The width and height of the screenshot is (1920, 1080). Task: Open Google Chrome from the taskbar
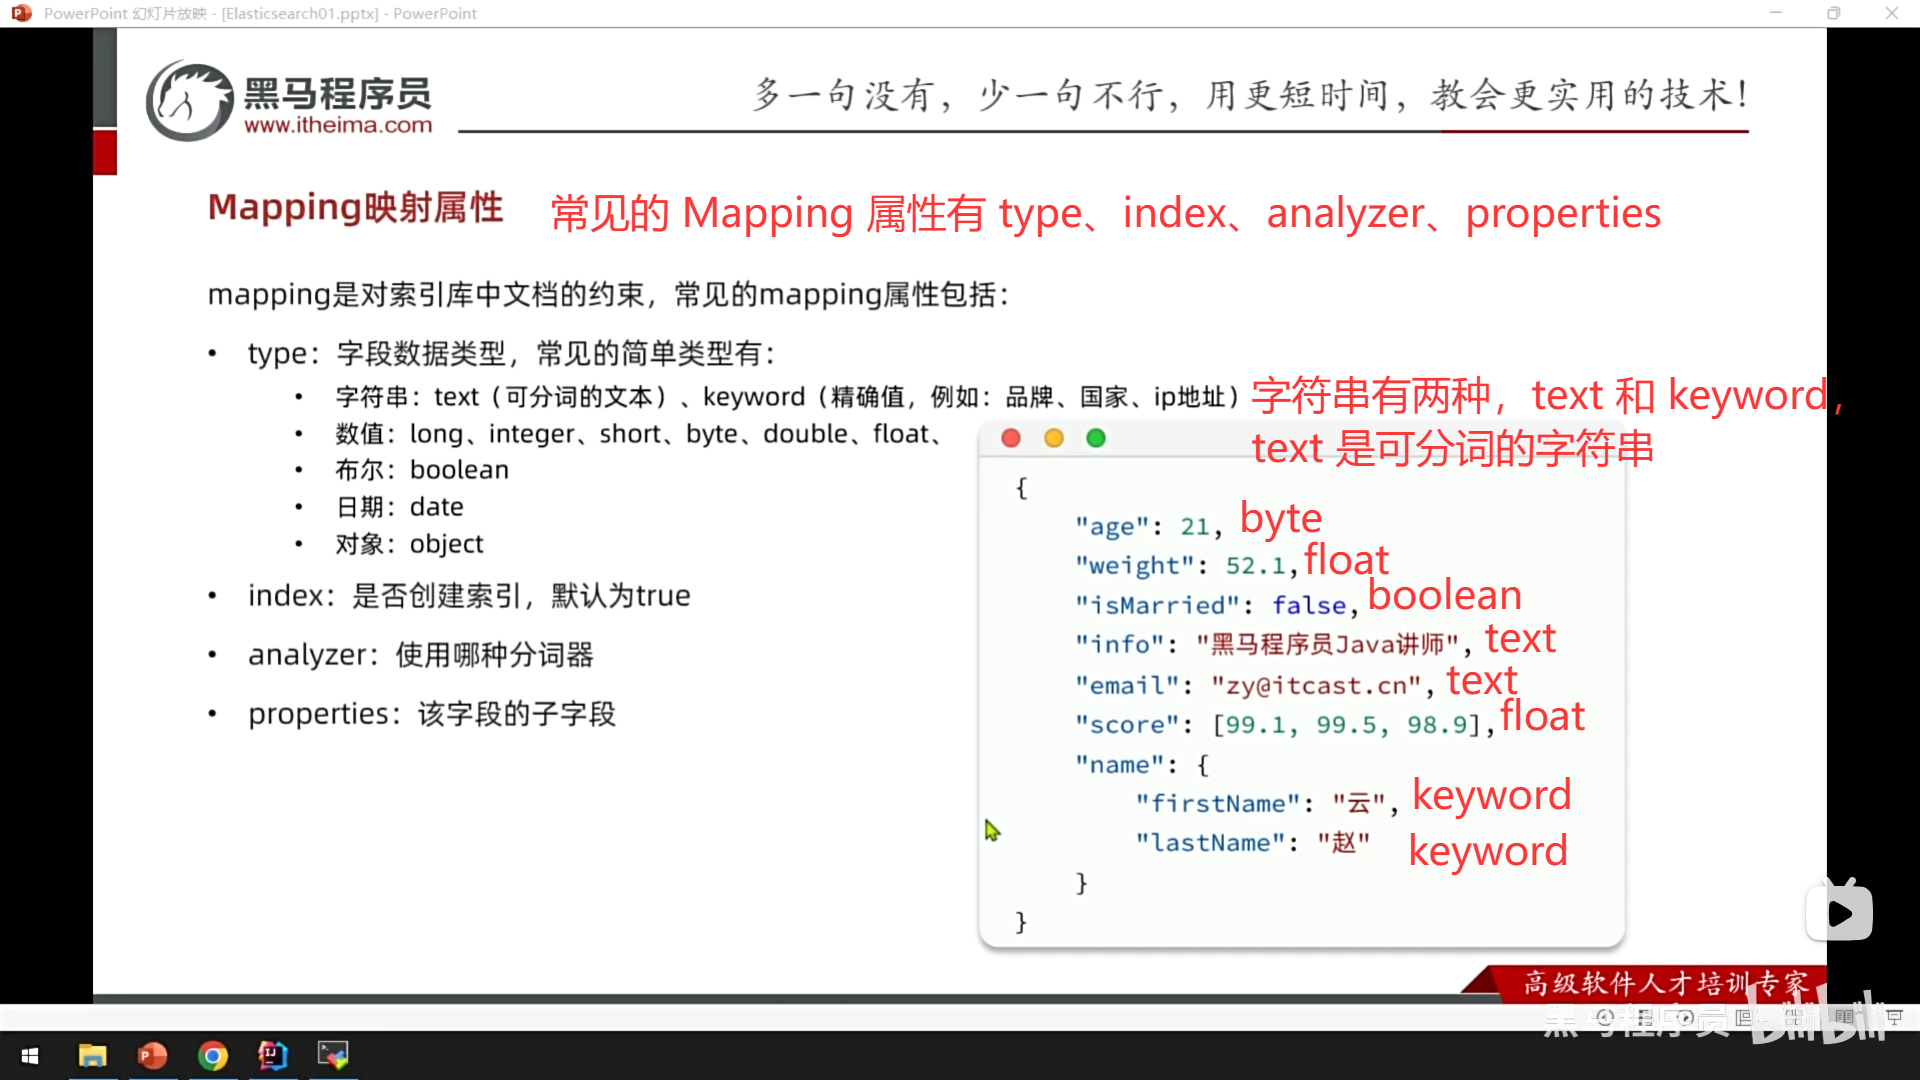pyautogui.click(x=212, y=1055)
